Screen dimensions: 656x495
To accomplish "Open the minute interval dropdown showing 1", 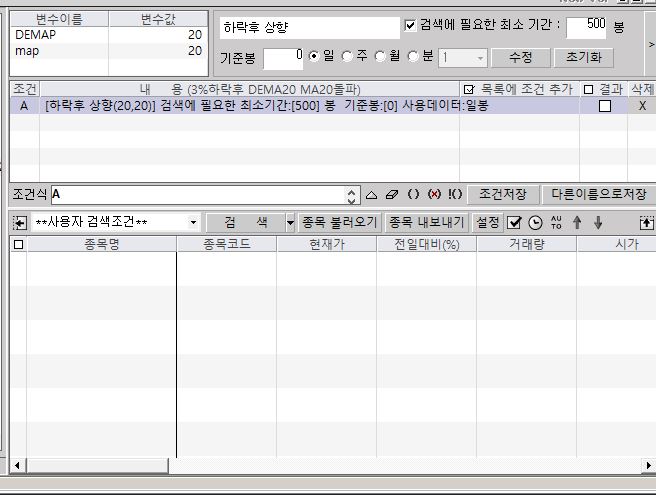I will (x=481, y=58).
